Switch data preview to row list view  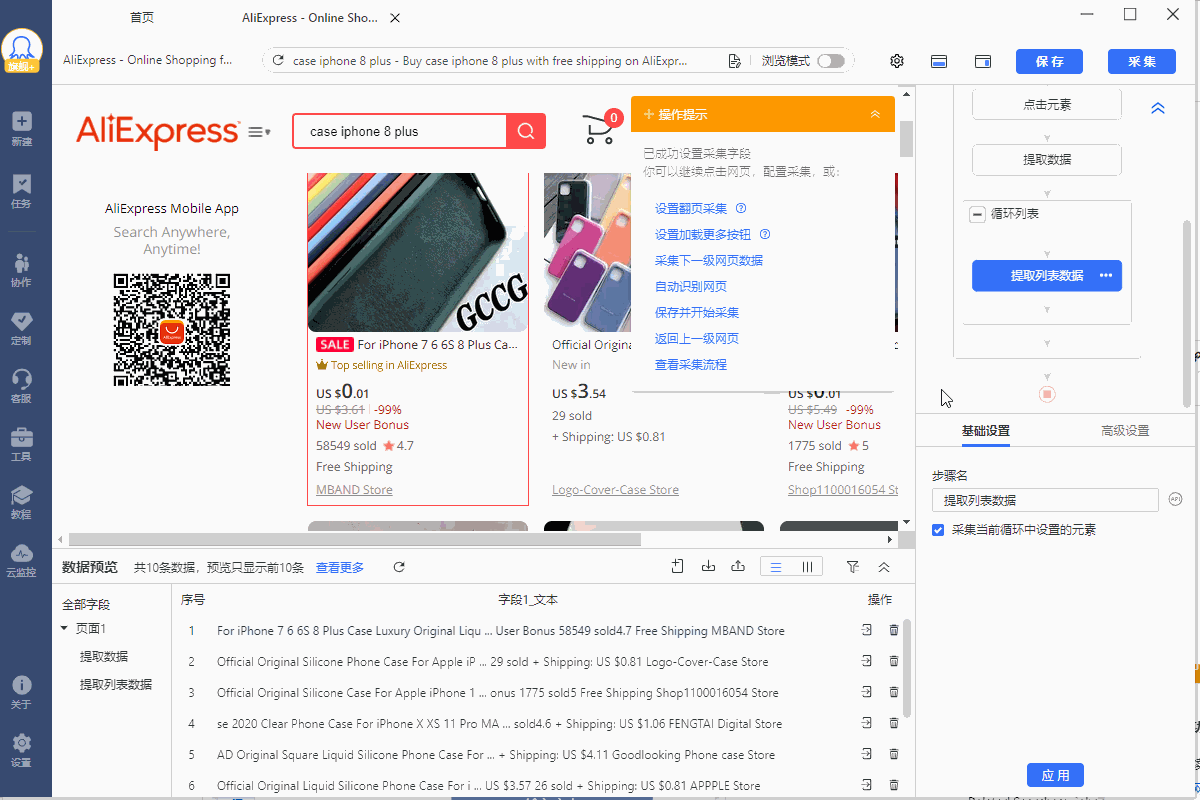click(x=776, y=567)
